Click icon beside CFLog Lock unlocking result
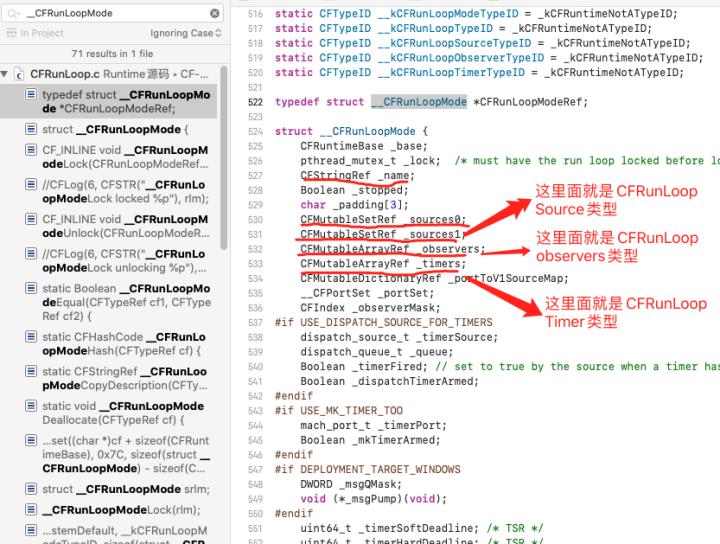The width and height of the screenshot is (720, 544). pos(31,253)
